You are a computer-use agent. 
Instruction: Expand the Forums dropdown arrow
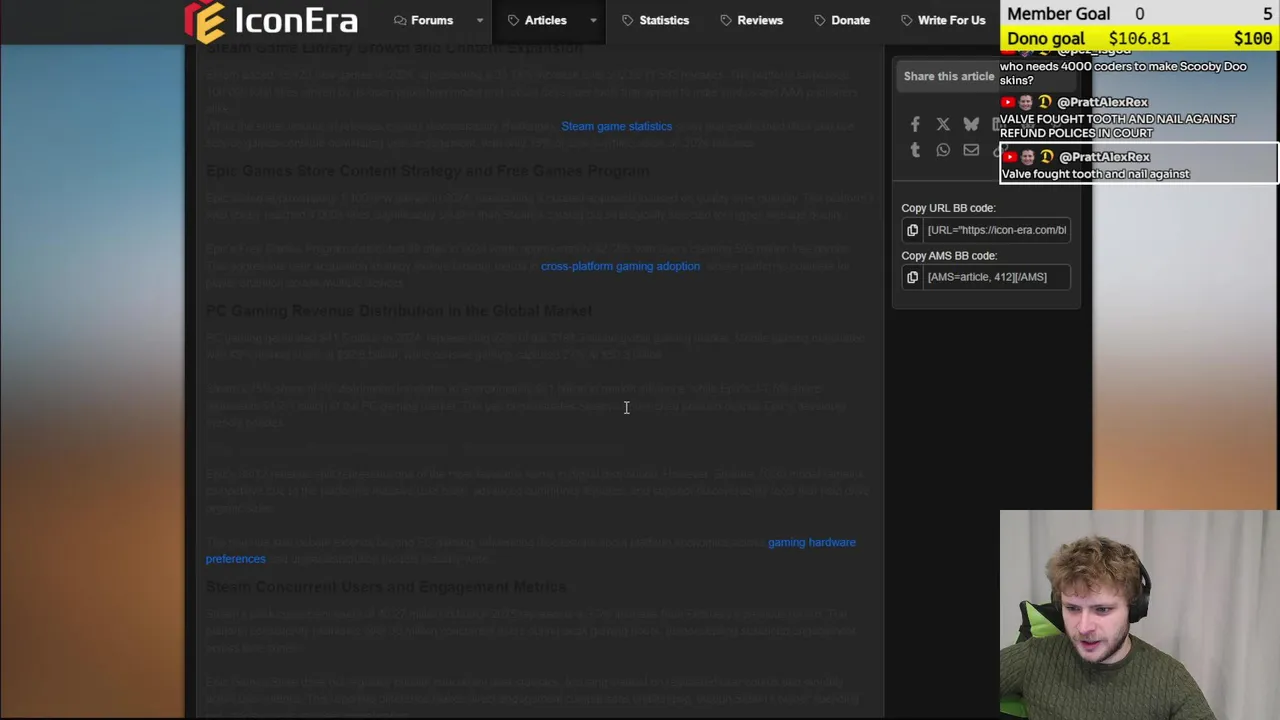coord(480,20)
